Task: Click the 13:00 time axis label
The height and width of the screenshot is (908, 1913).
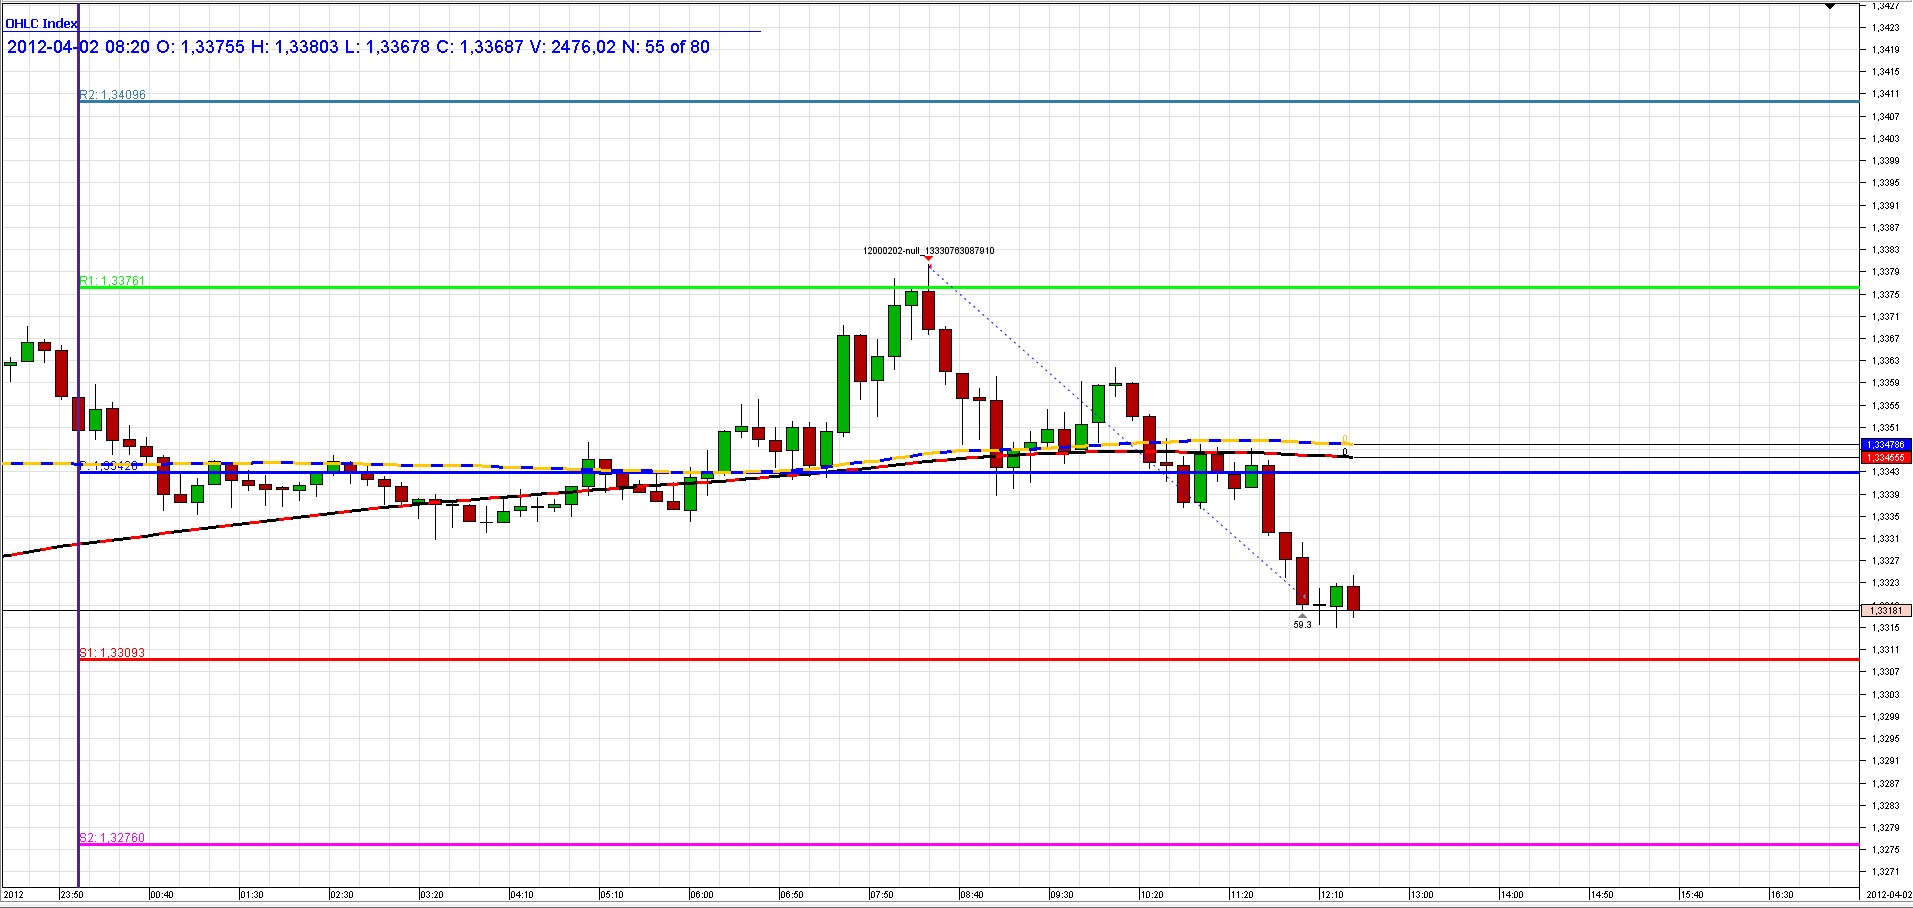Action: [x=1421, y=895]
